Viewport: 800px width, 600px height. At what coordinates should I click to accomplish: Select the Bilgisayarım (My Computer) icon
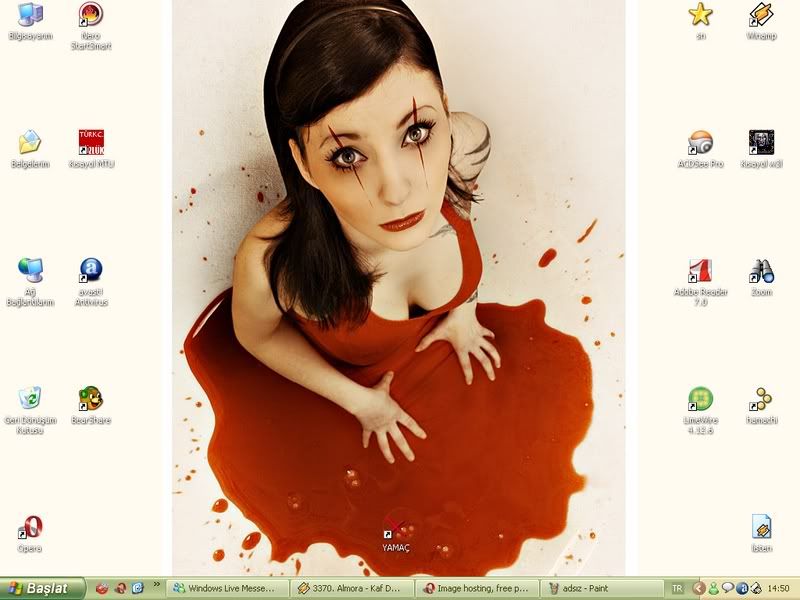coord(30,17)
